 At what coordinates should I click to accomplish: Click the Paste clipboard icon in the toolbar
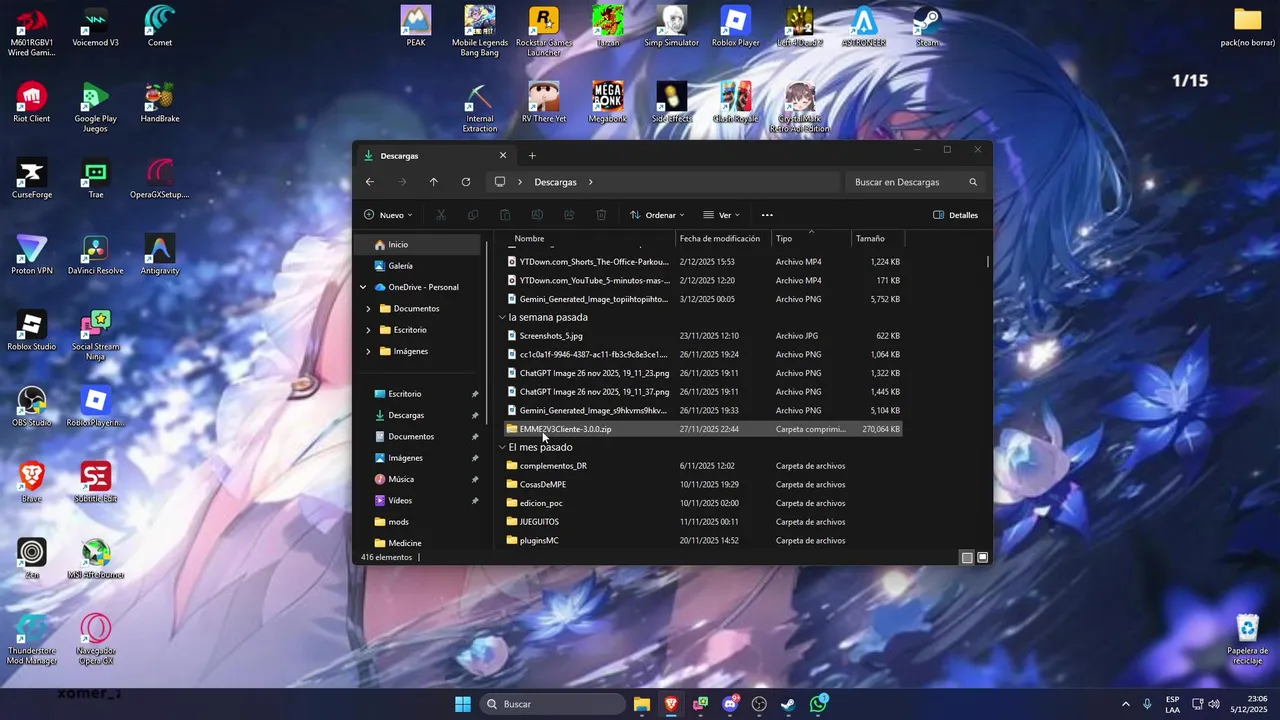tap(505, 215)
